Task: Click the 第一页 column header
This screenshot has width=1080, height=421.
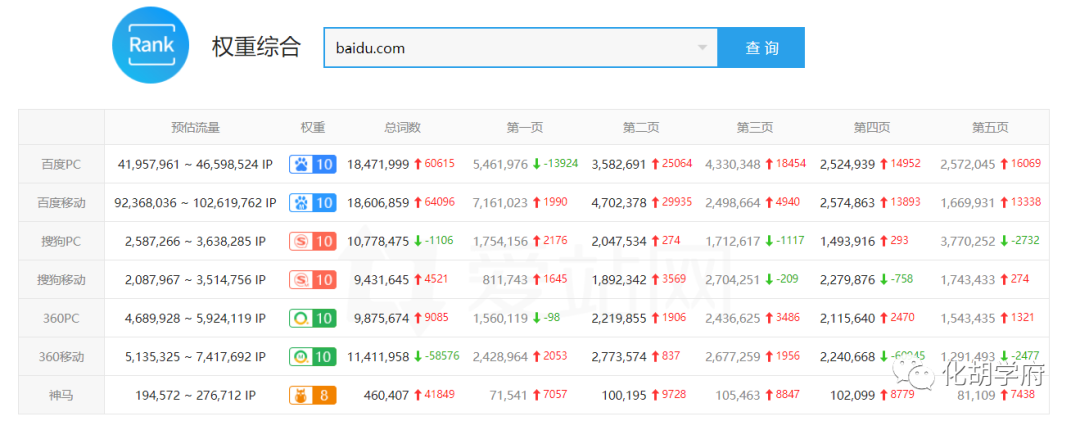Action: pos(524,127)
